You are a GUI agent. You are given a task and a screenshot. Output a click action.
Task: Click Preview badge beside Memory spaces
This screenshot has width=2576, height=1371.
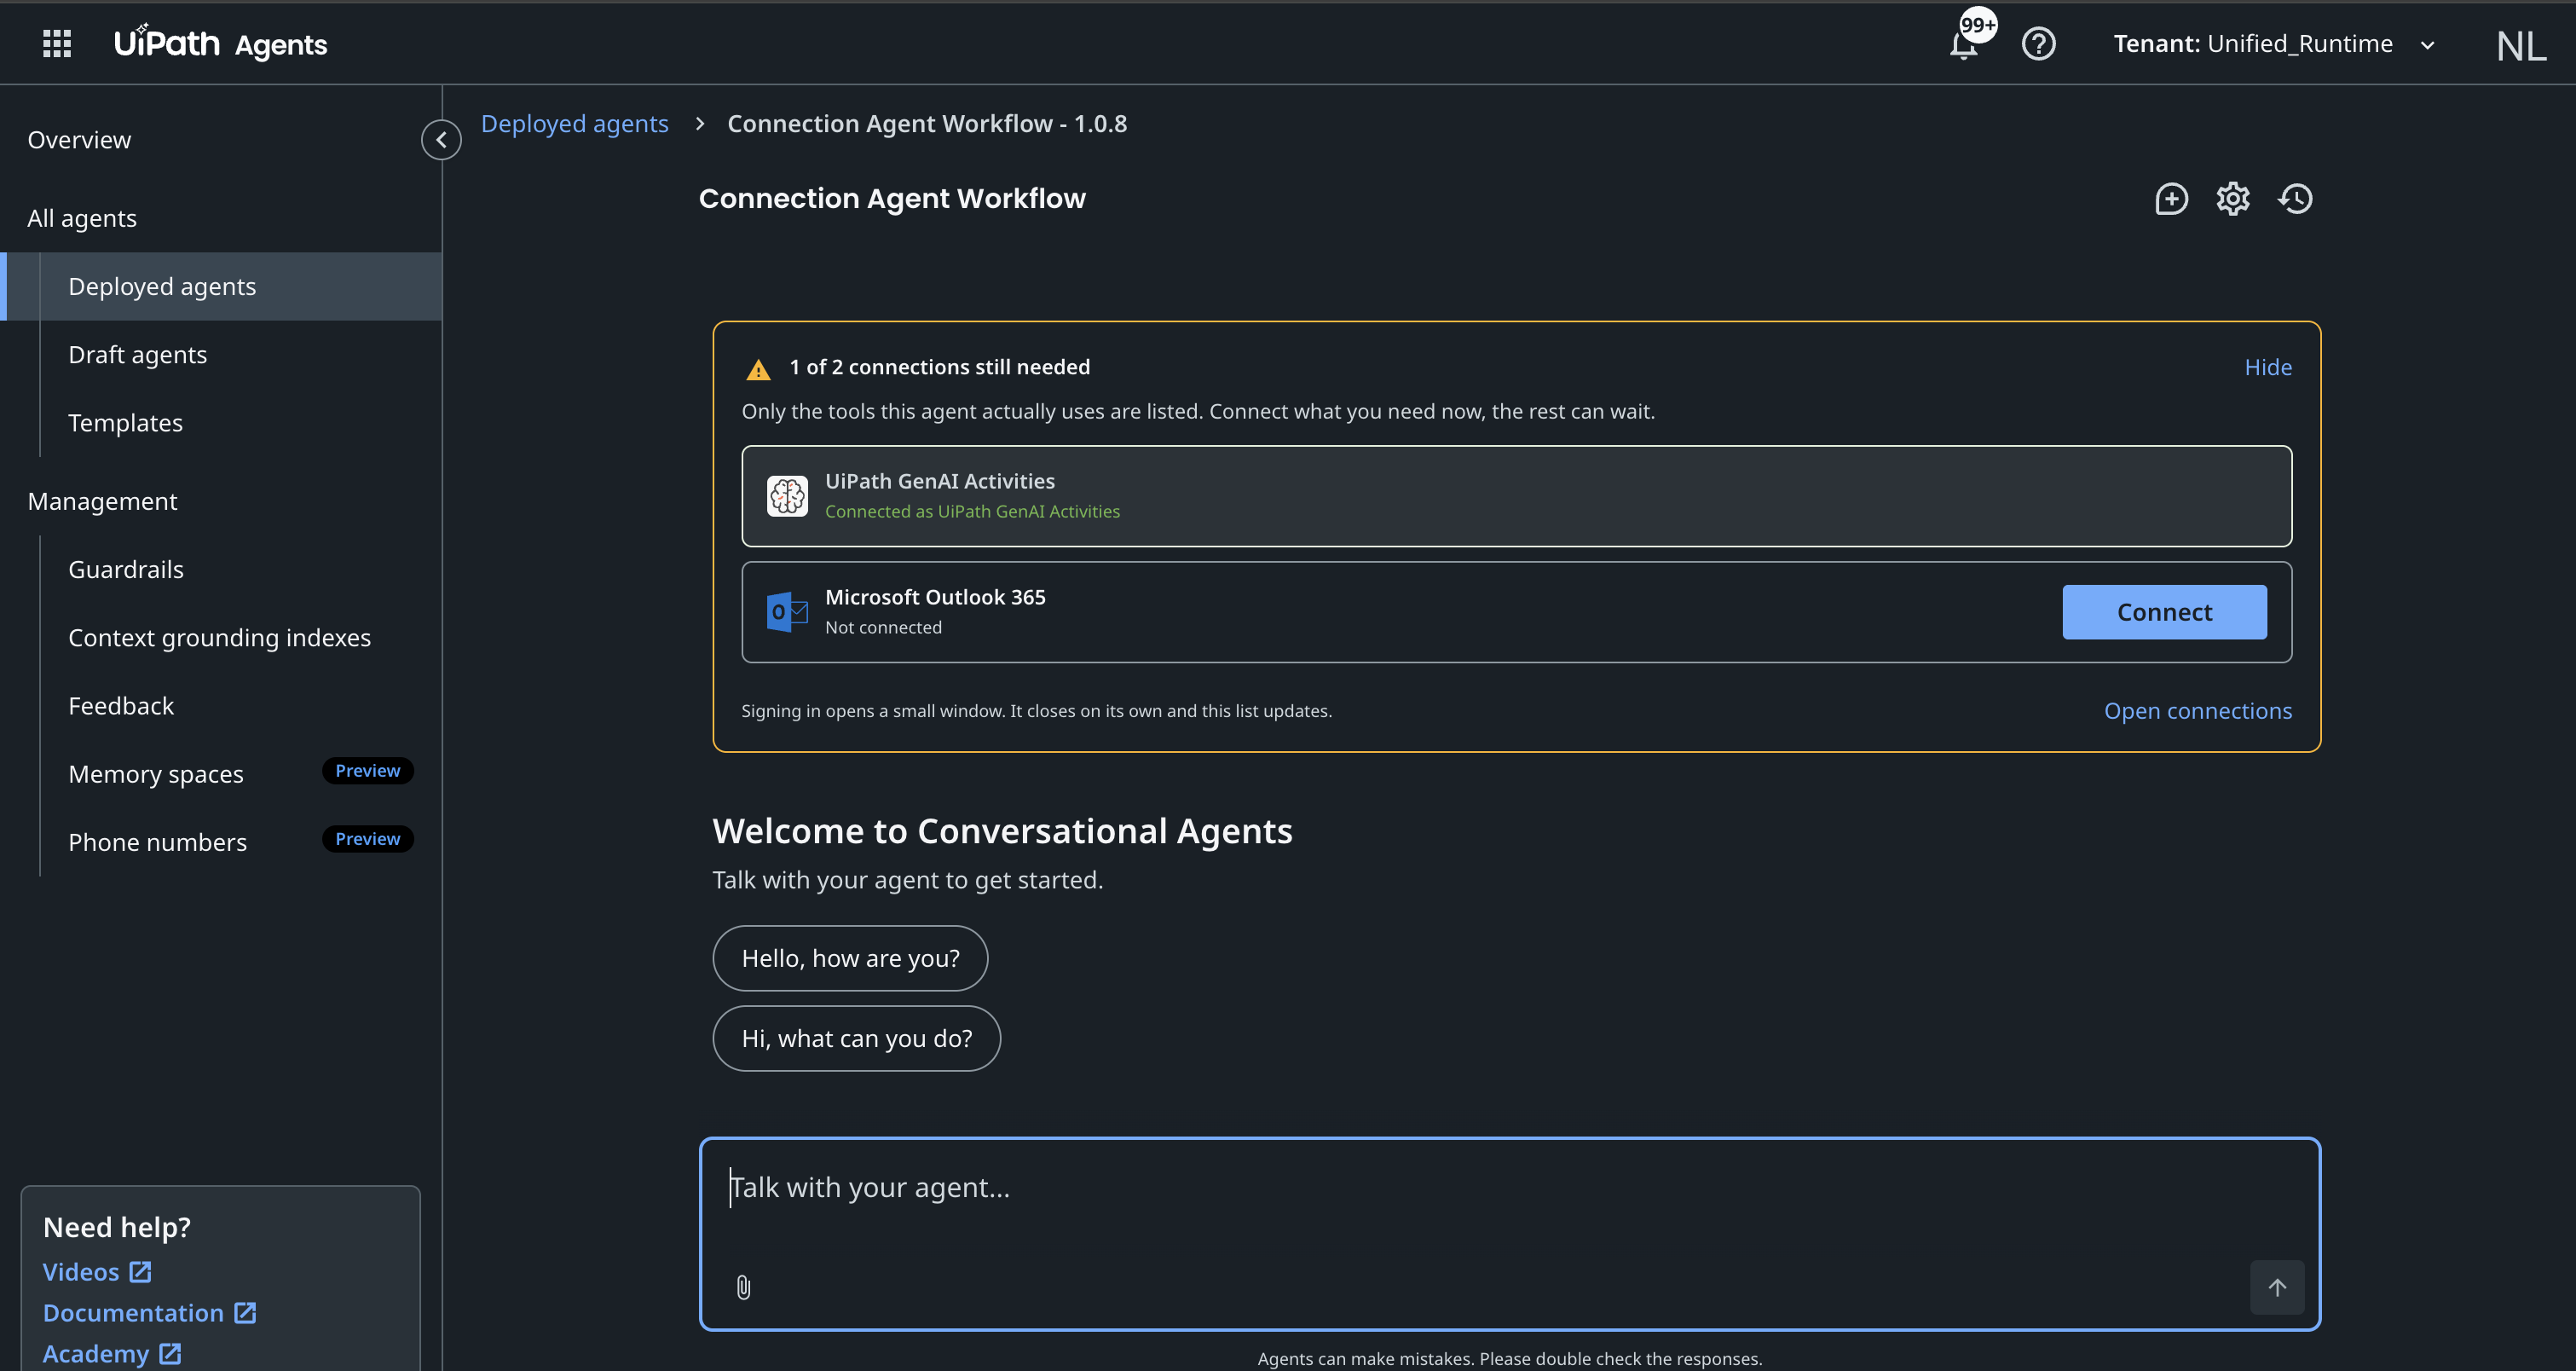[x=367, y=771]
